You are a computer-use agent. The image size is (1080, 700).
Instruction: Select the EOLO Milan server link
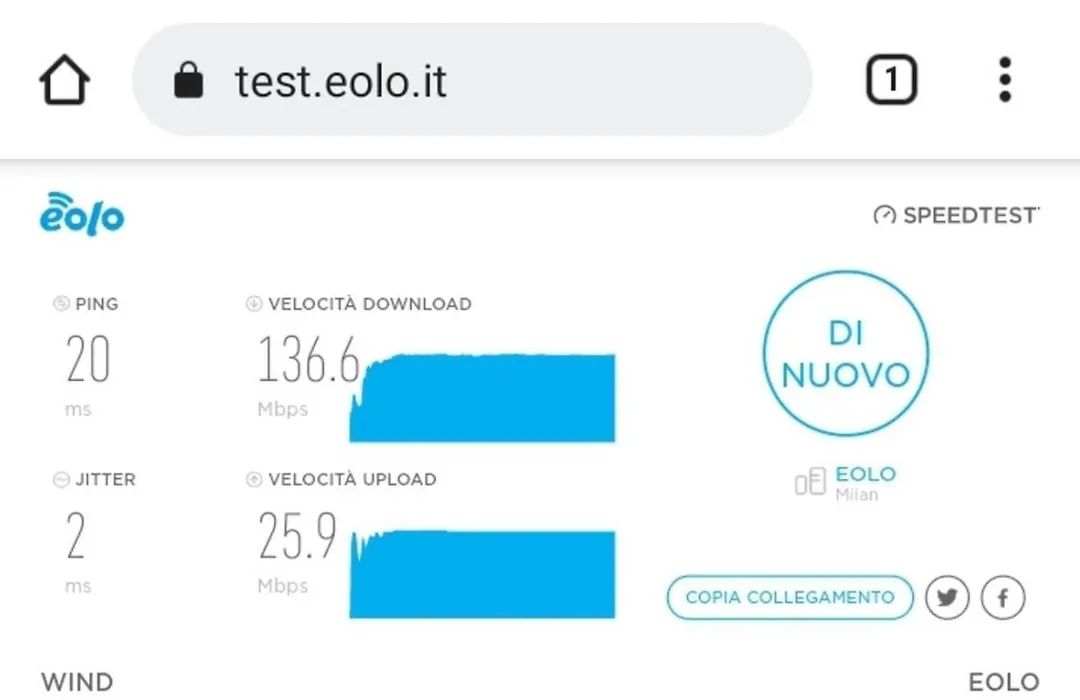(866, 482)
